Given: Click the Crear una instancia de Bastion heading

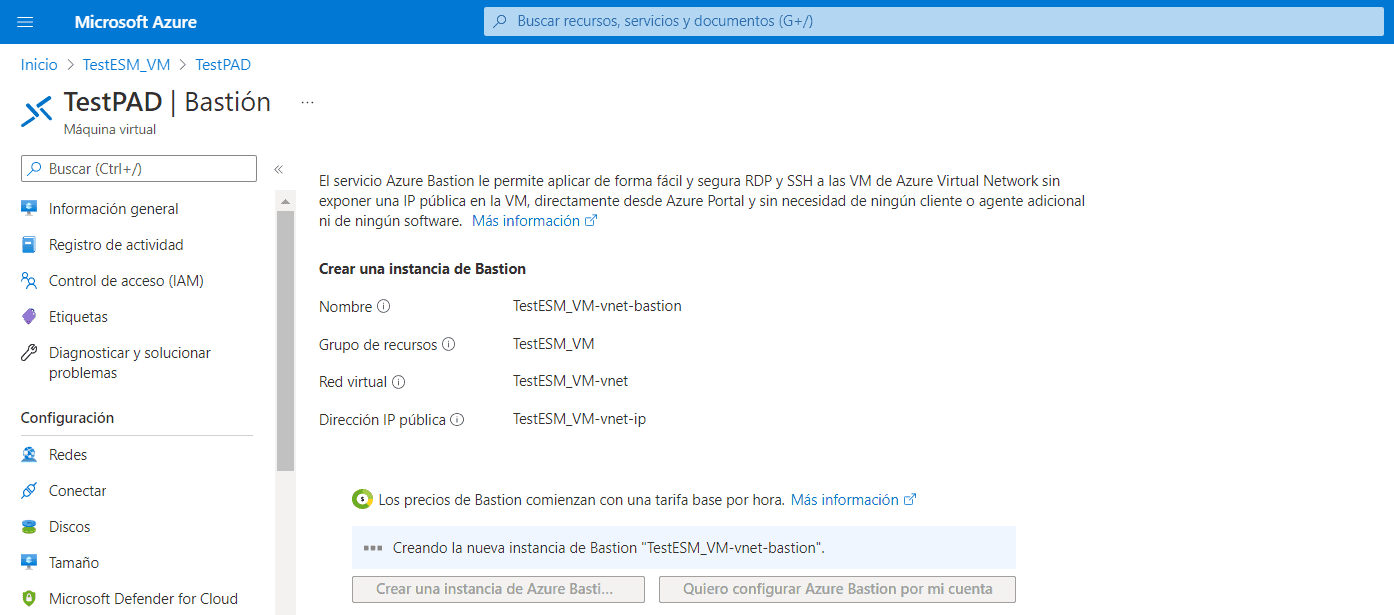Looking at the screenshot, I should pyautogui.click(x=422, y=269).
